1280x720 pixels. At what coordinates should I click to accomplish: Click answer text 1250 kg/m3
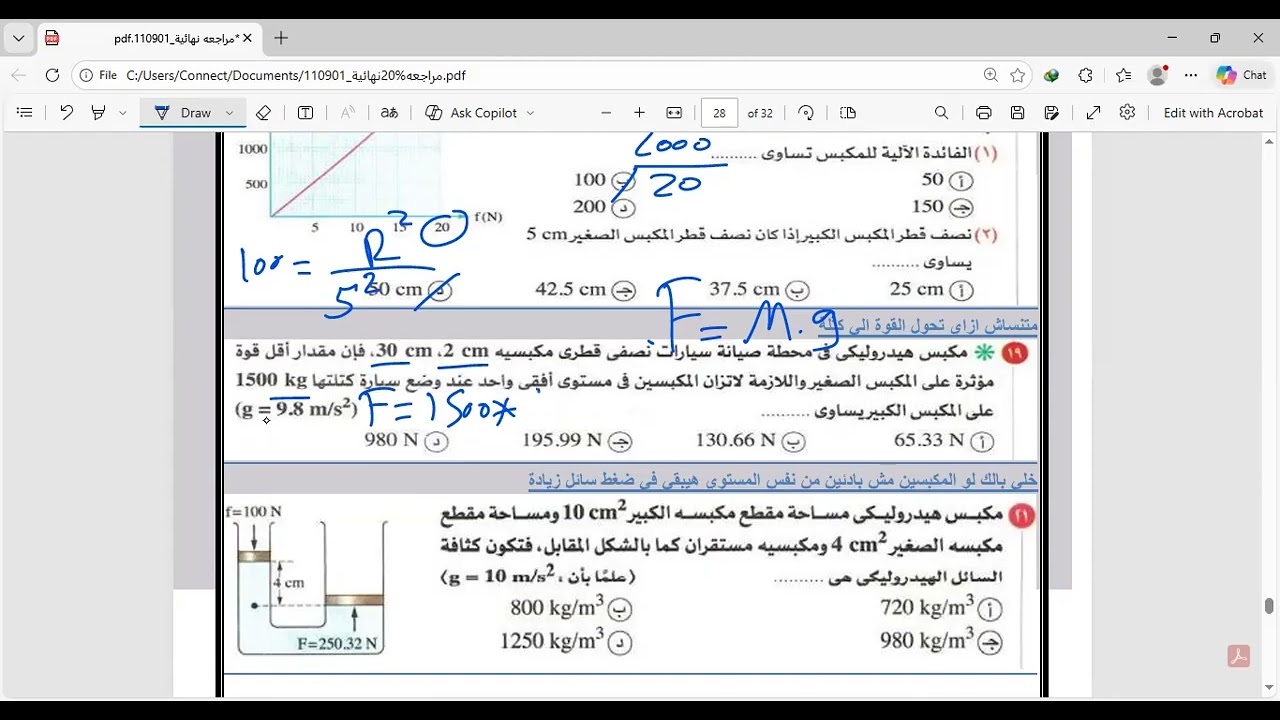point(551,640)
